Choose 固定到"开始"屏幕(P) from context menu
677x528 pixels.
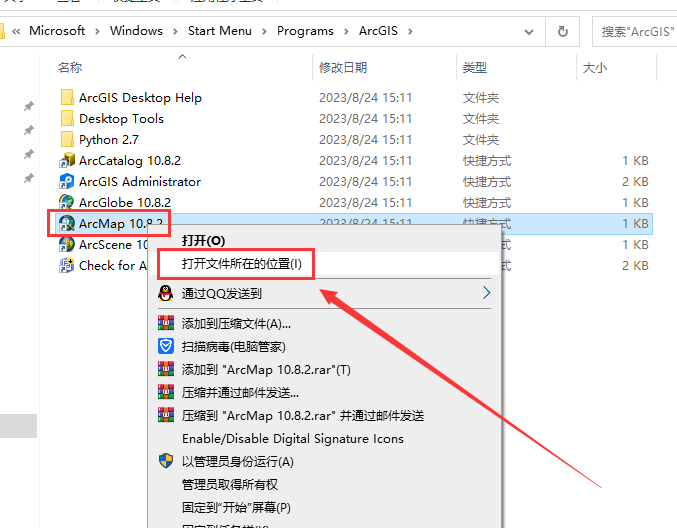[236, 507]
